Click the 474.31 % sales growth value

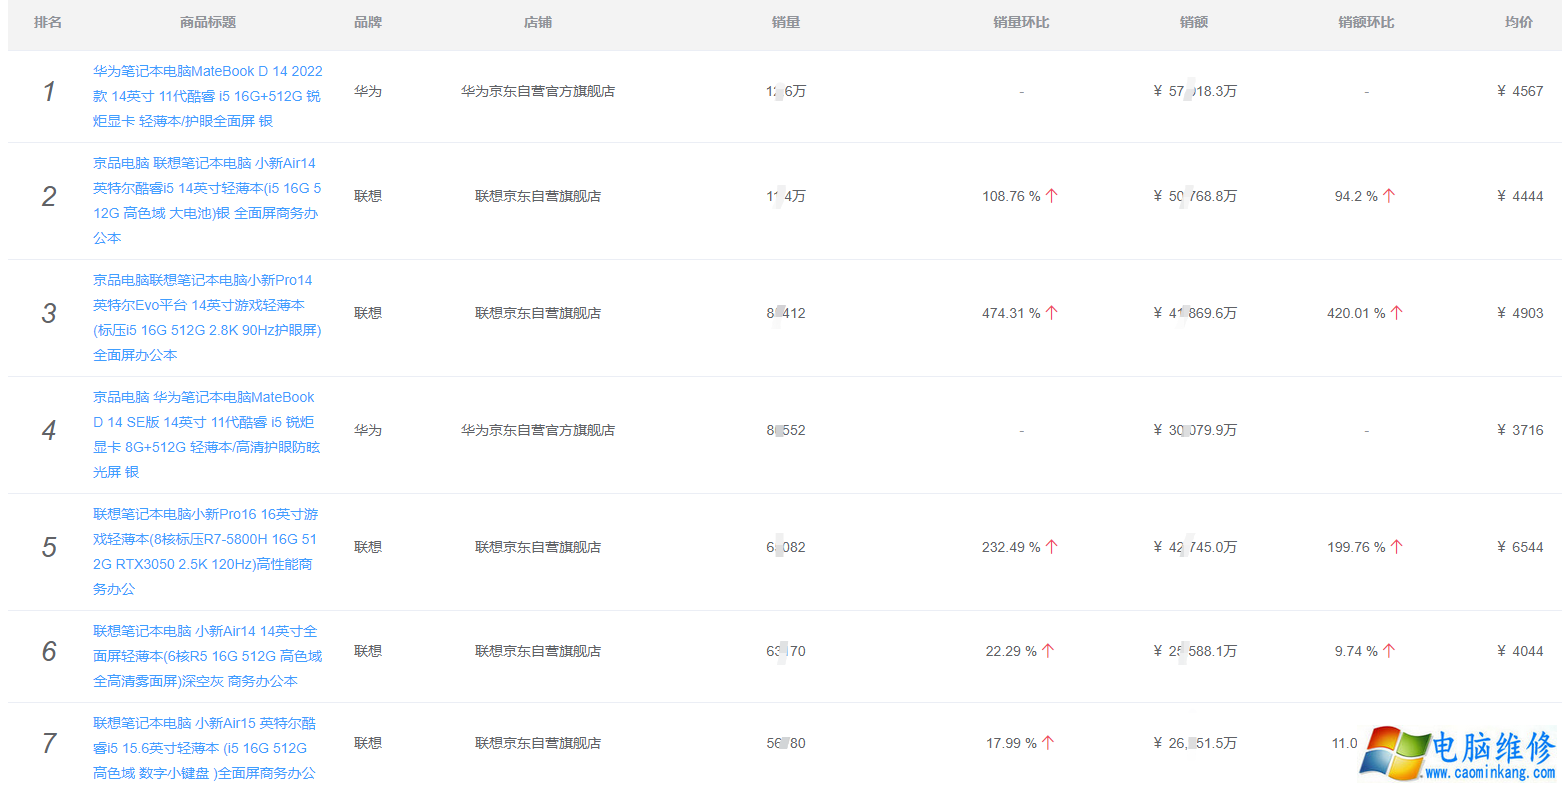[x=1011, y=313]
